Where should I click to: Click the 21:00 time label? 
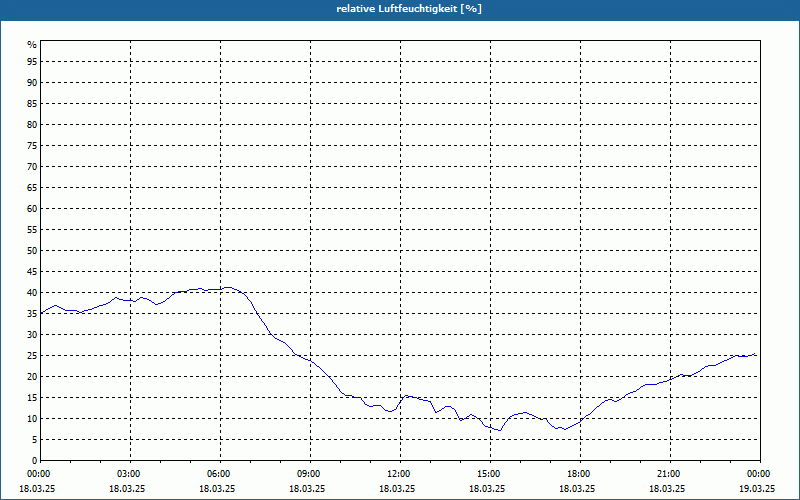point(670,474)
